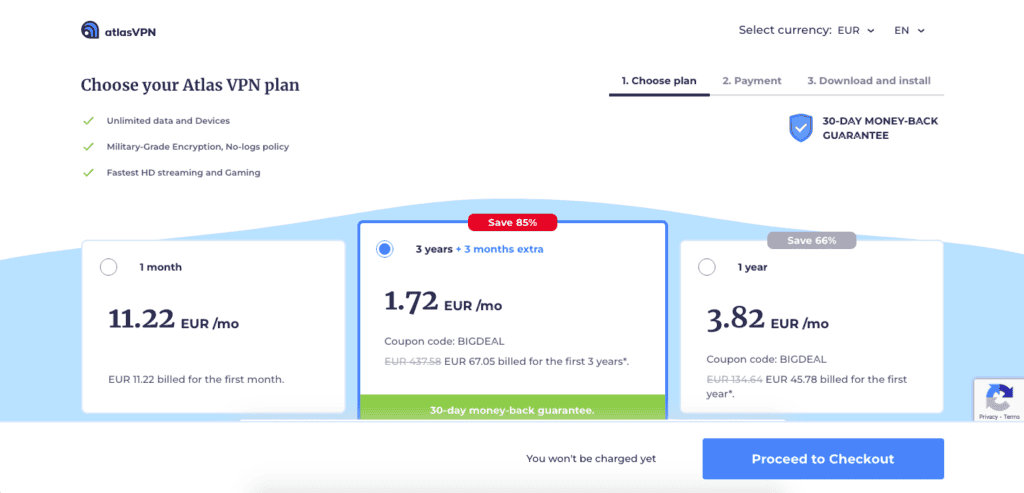Click the money-back guarantee shield icon

(801, 127)
